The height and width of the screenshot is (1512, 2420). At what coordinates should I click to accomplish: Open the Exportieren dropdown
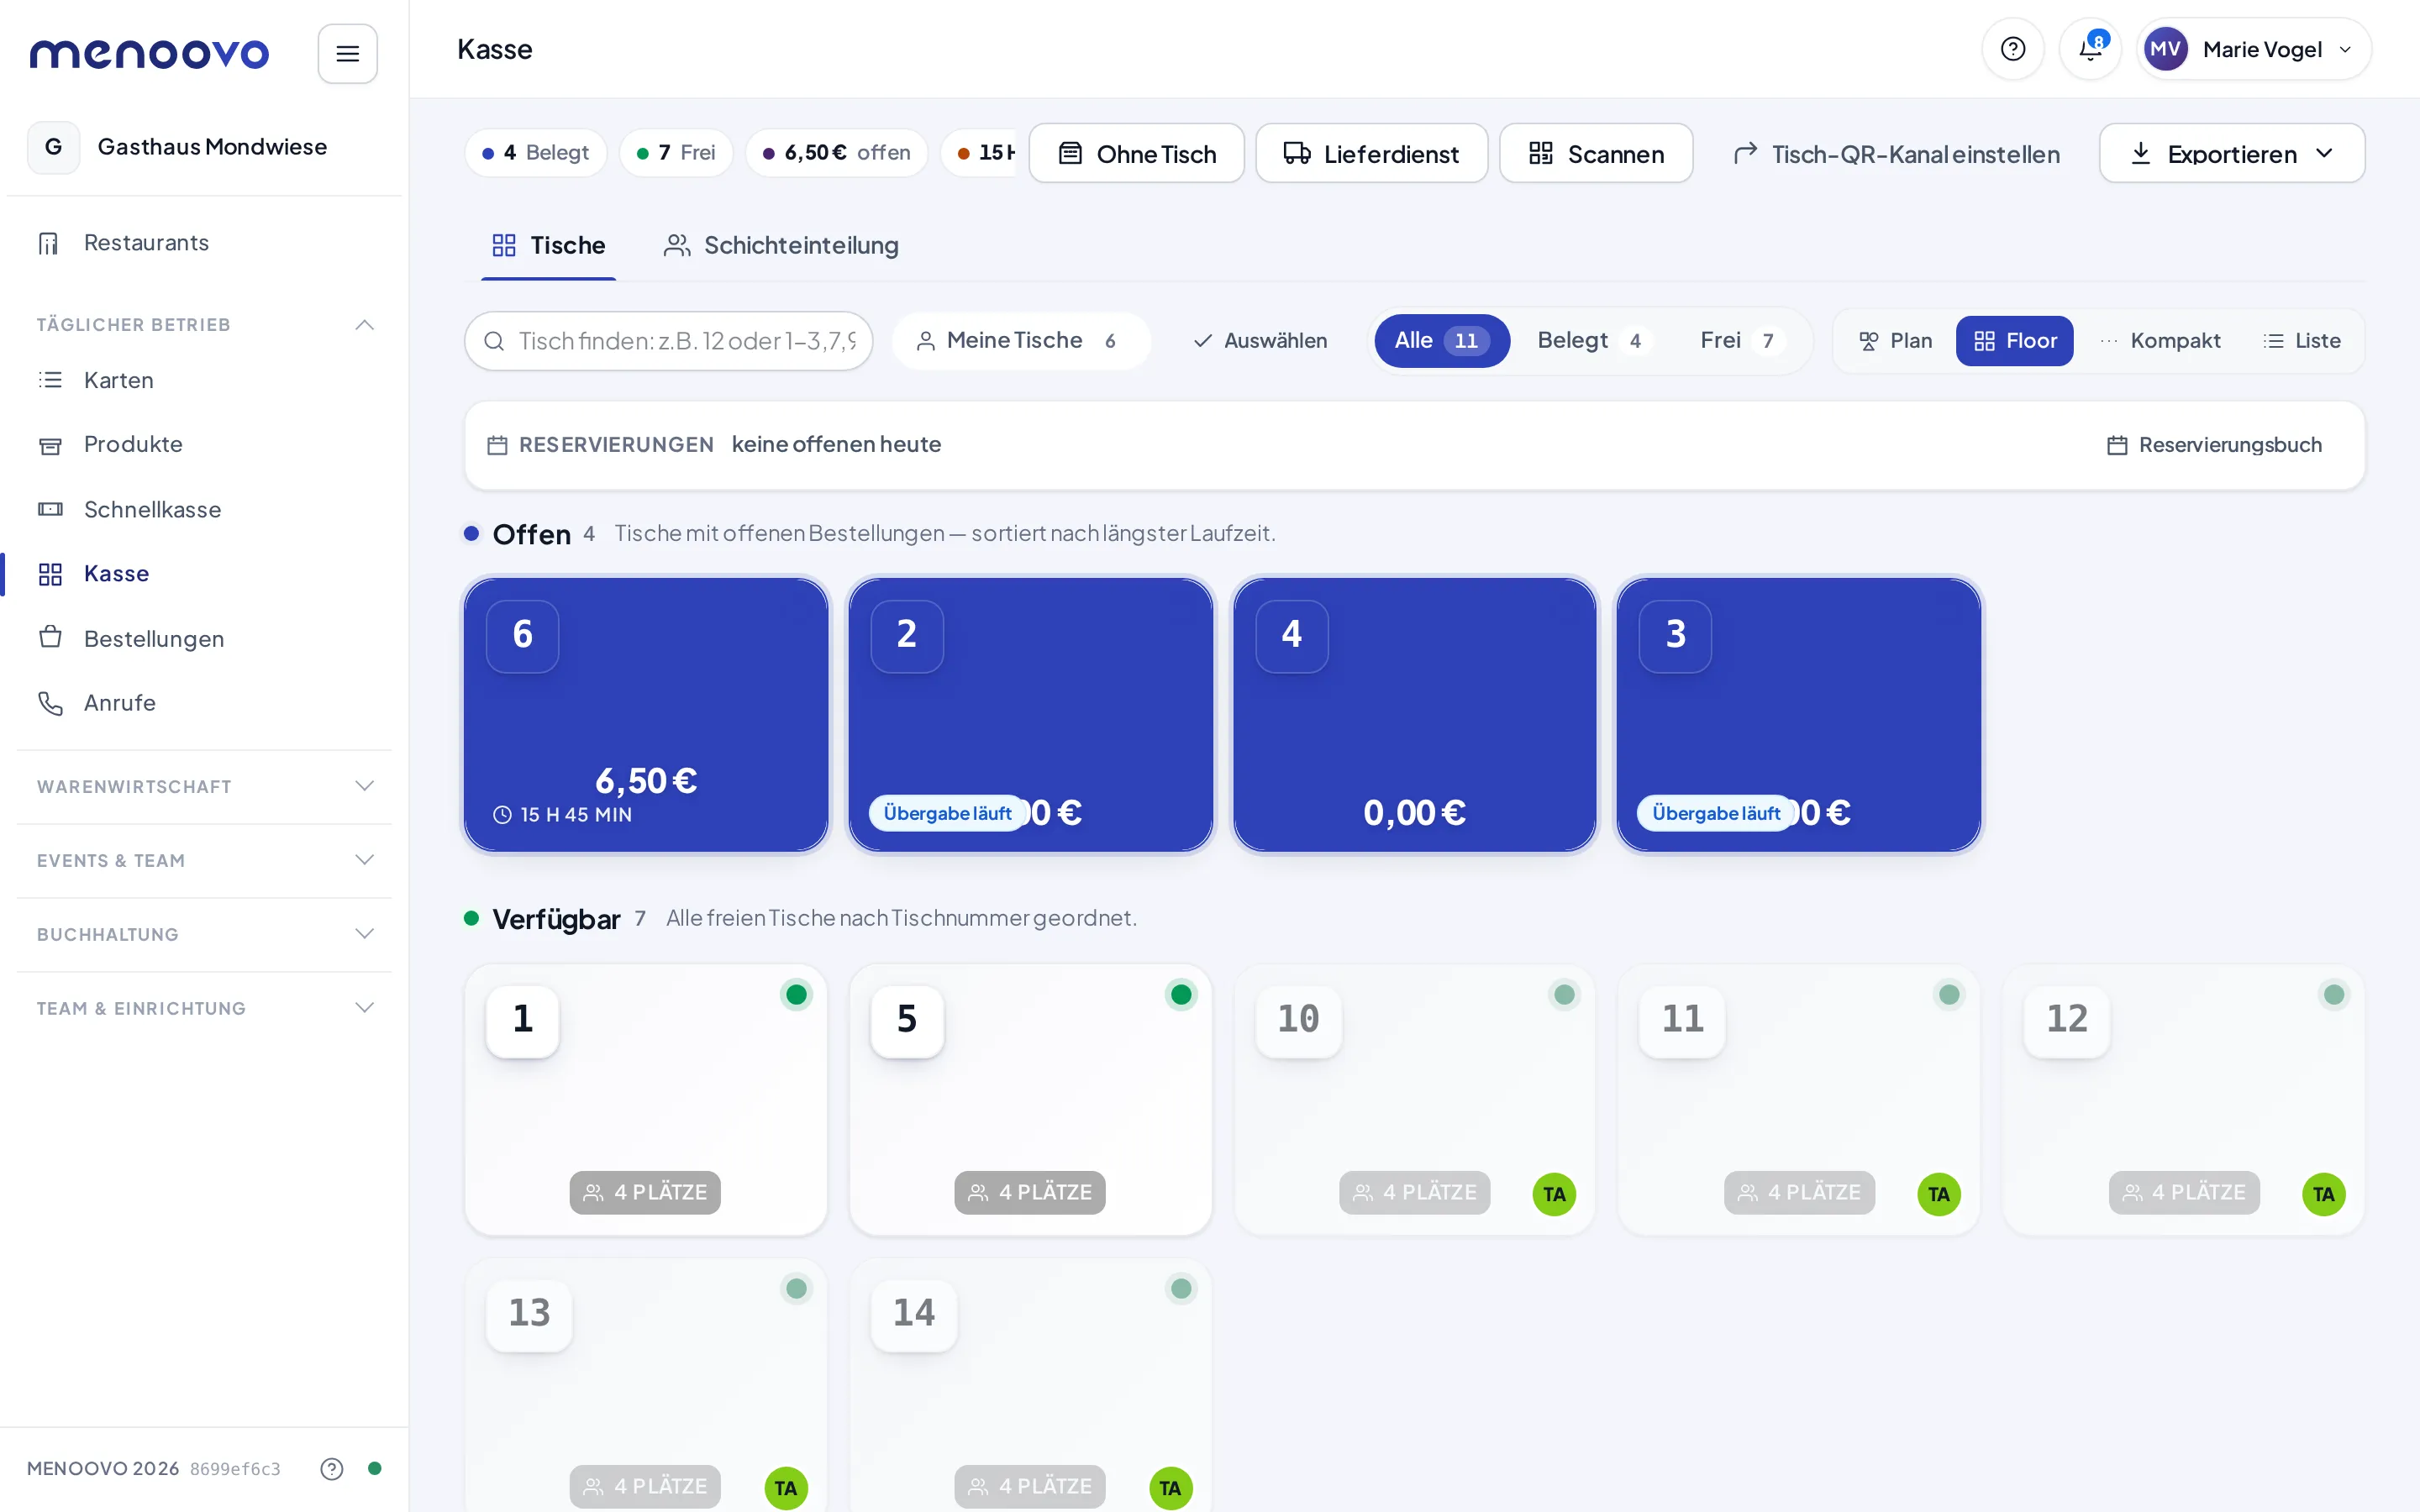[2232, 153]
